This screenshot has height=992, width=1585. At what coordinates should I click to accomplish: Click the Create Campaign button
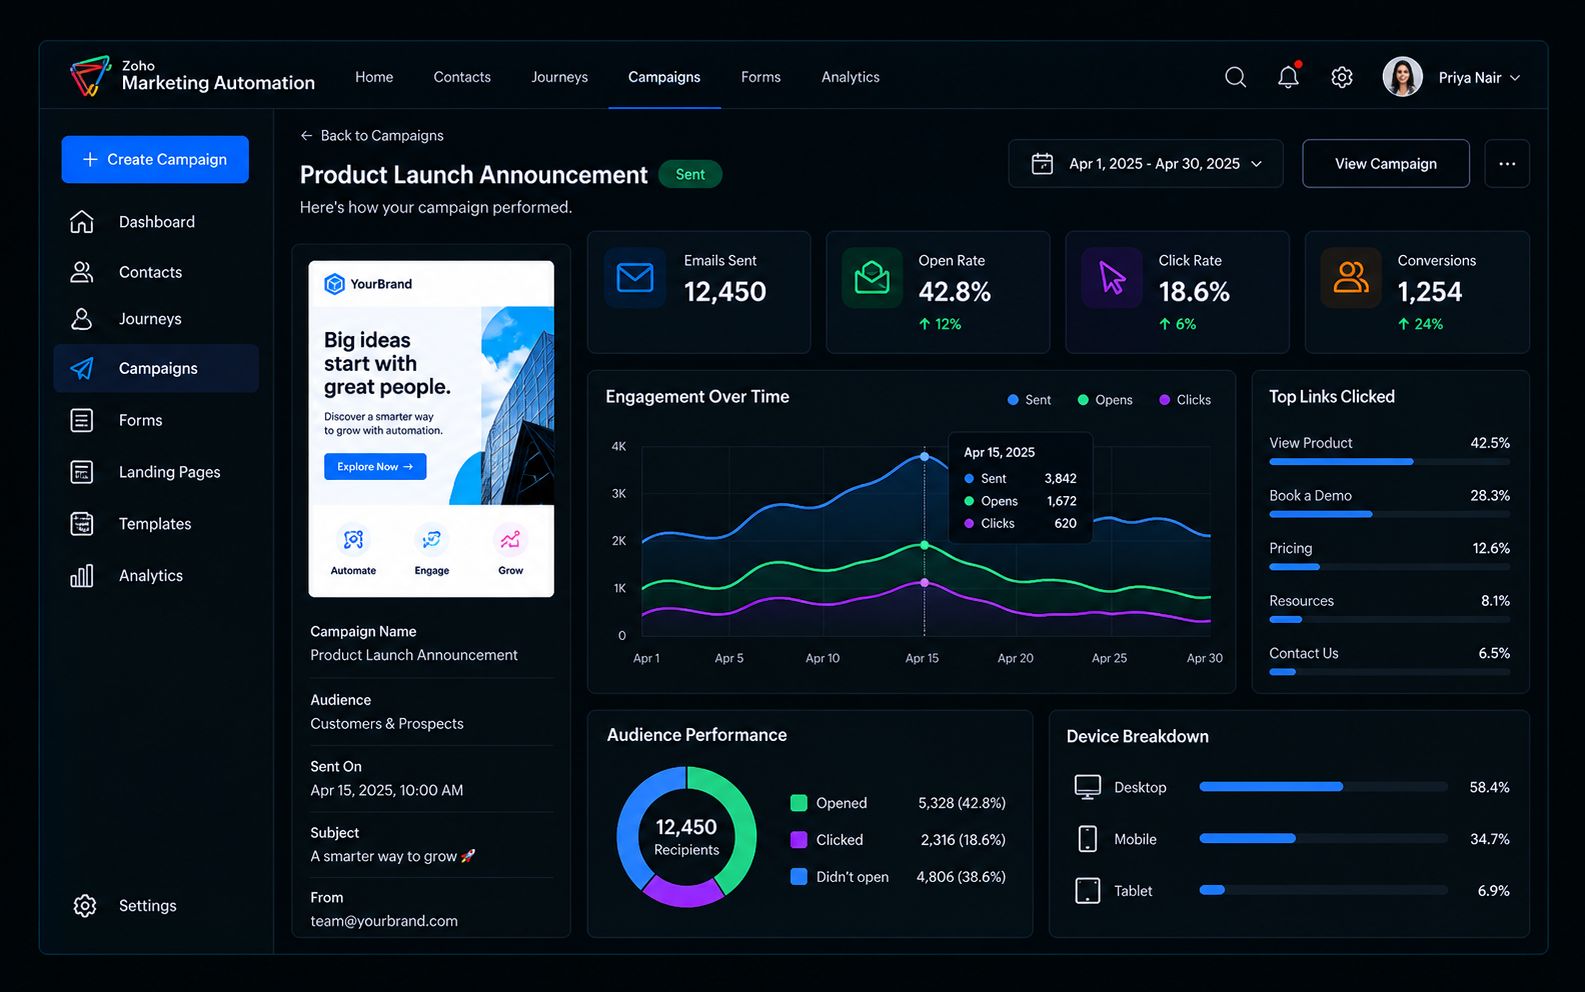[x=155, y=159]
